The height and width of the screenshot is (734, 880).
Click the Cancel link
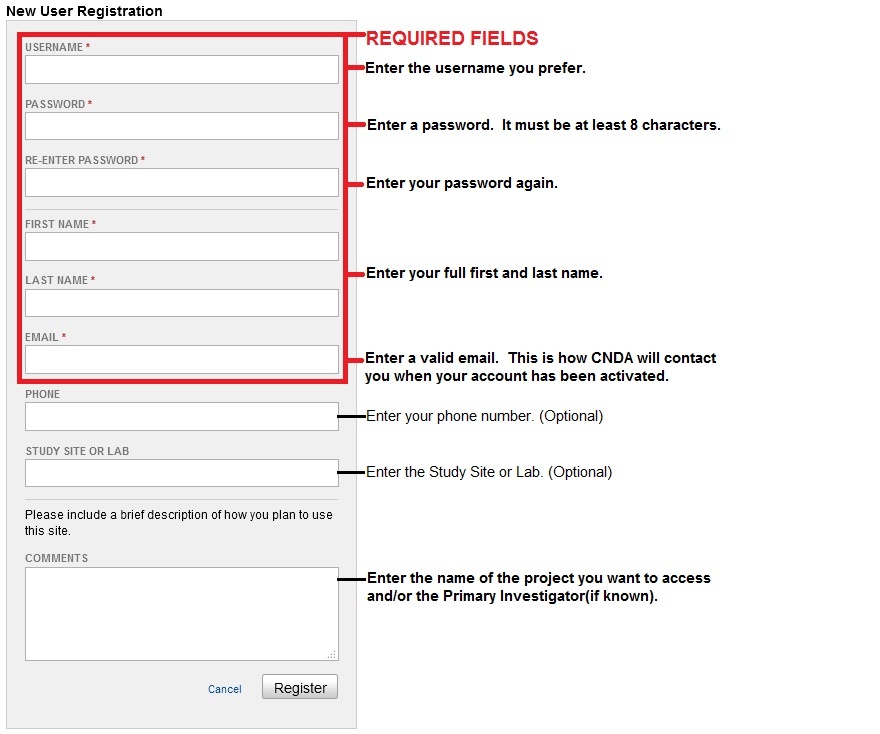[x=224, y=689]
